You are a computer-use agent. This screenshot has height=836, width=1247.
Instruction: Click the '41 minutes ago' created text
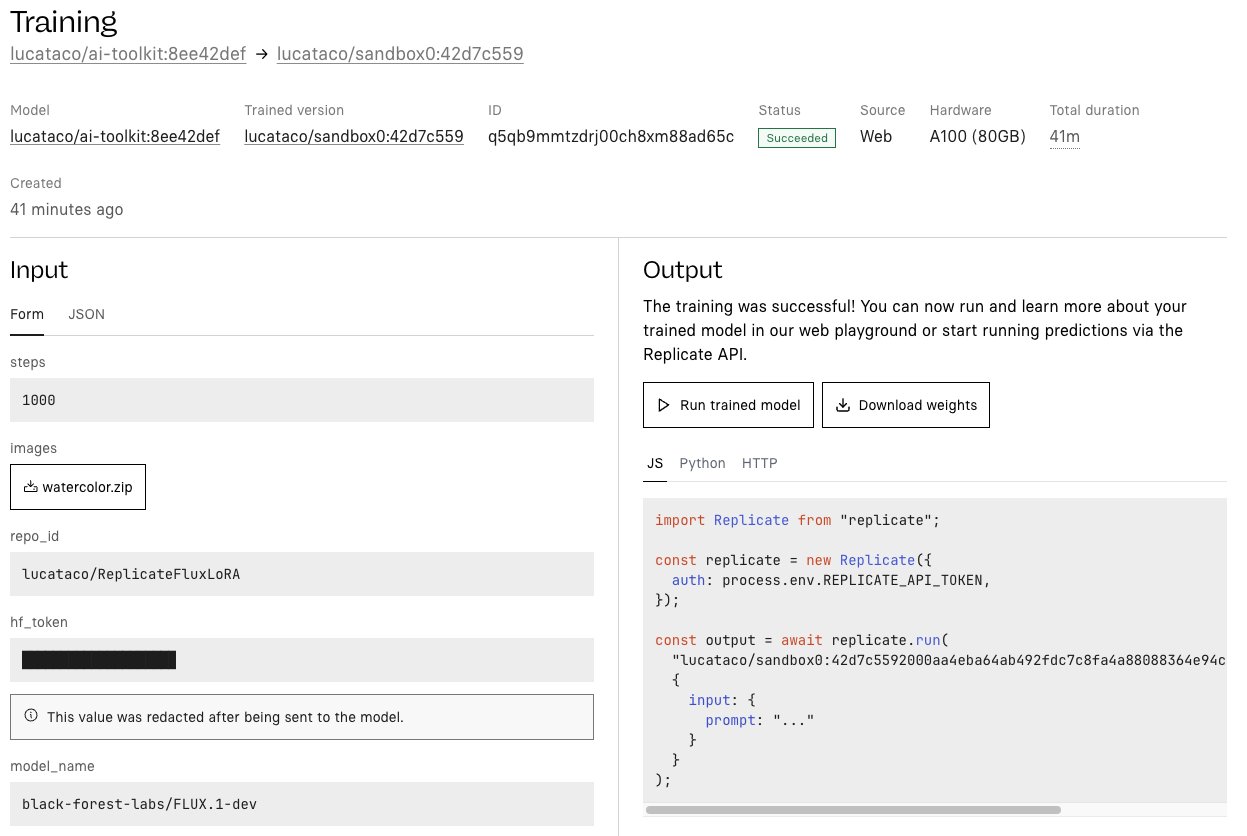[67, 209]
